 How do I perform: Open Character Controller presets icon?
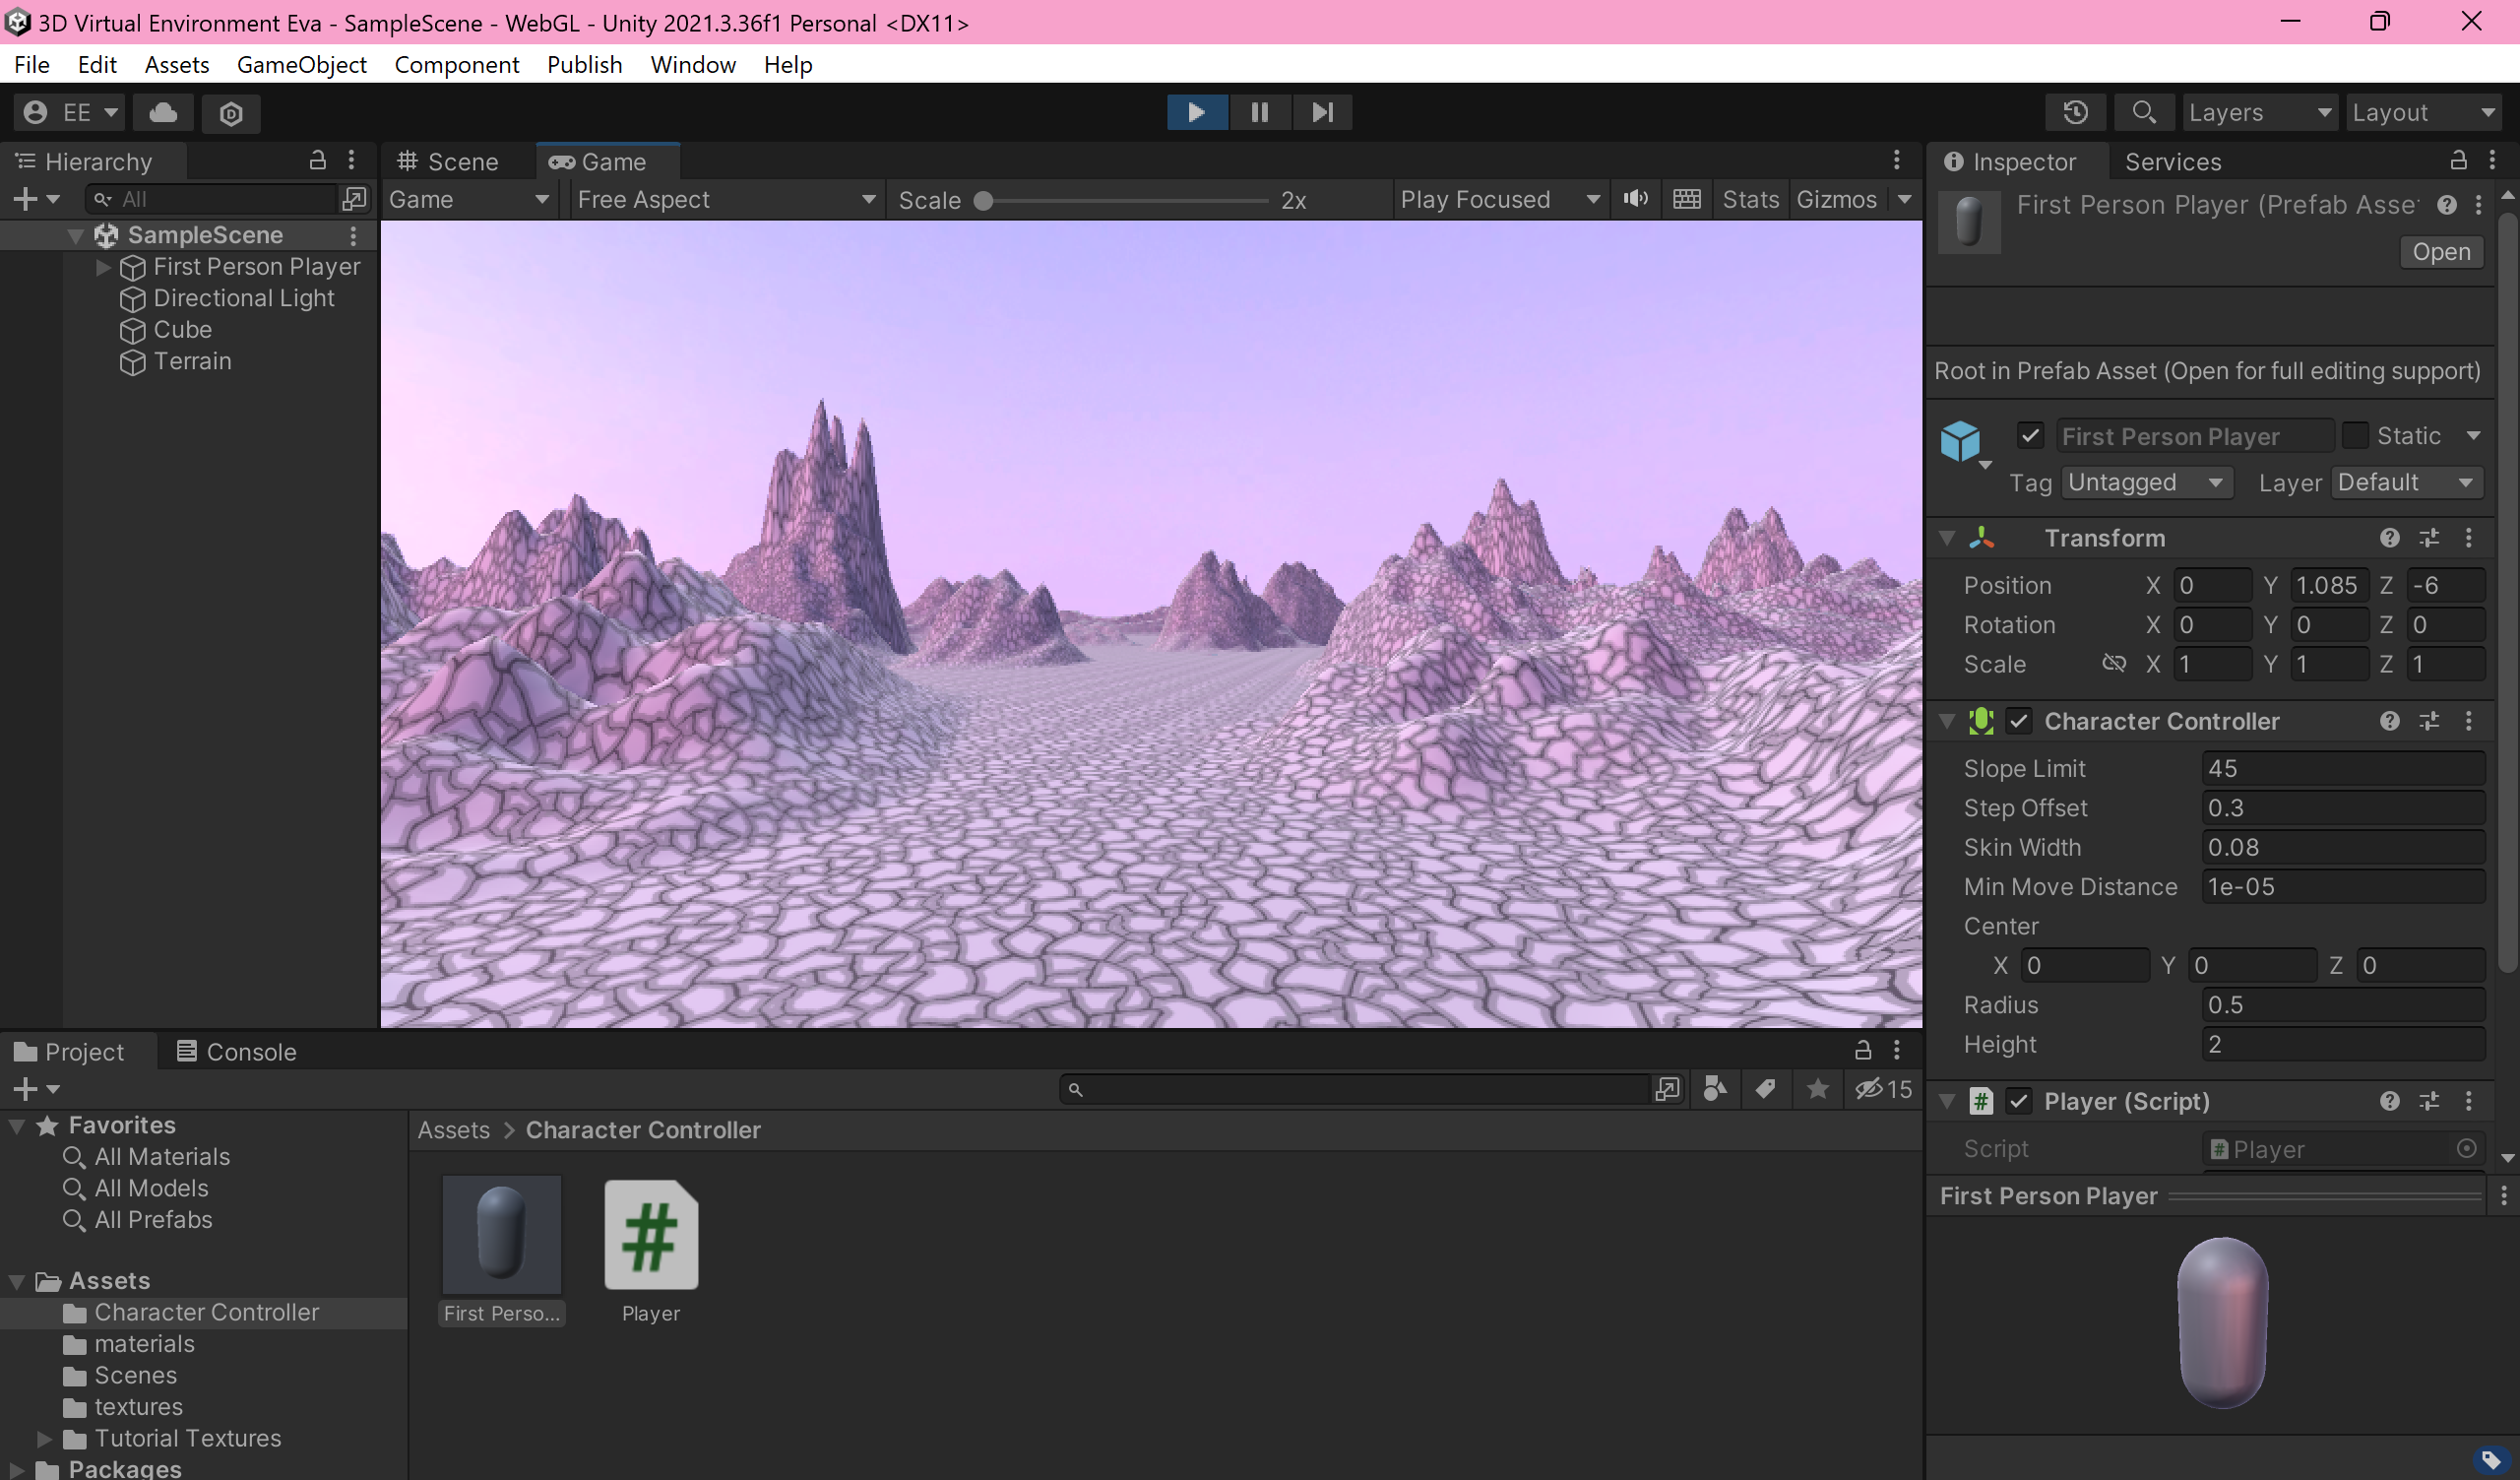tap(2429, 721)
